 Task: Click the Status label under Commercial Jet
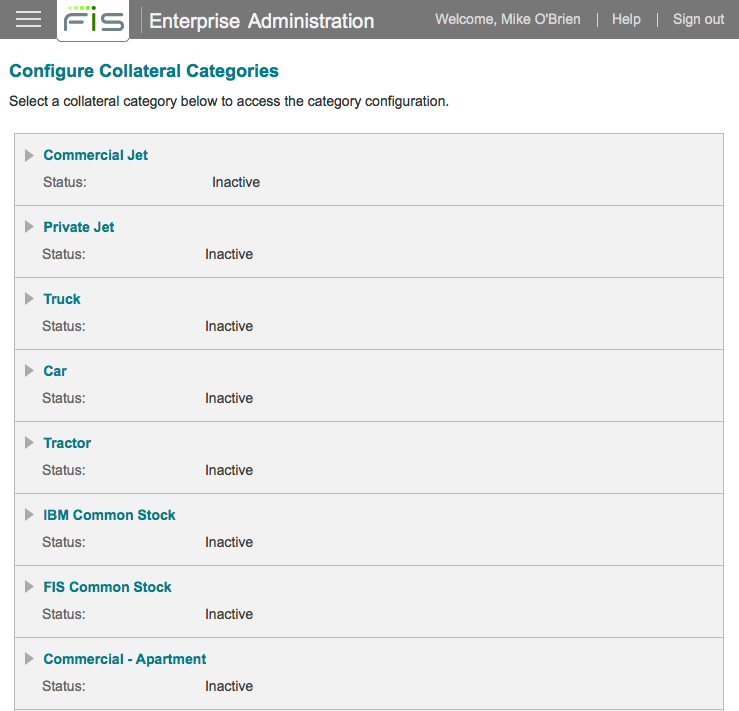65,182
